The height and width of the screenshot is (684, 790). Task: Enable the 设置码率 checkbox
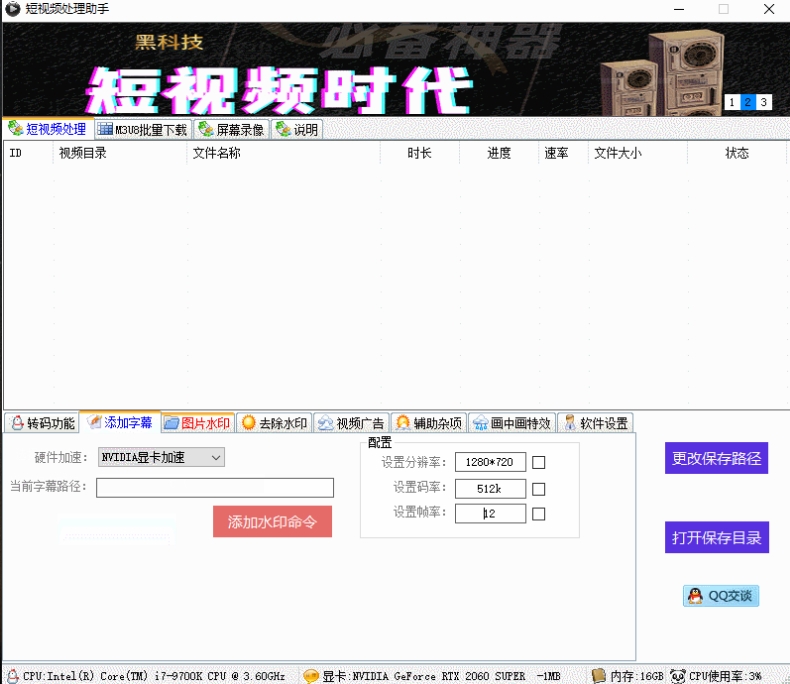point(539,489)
